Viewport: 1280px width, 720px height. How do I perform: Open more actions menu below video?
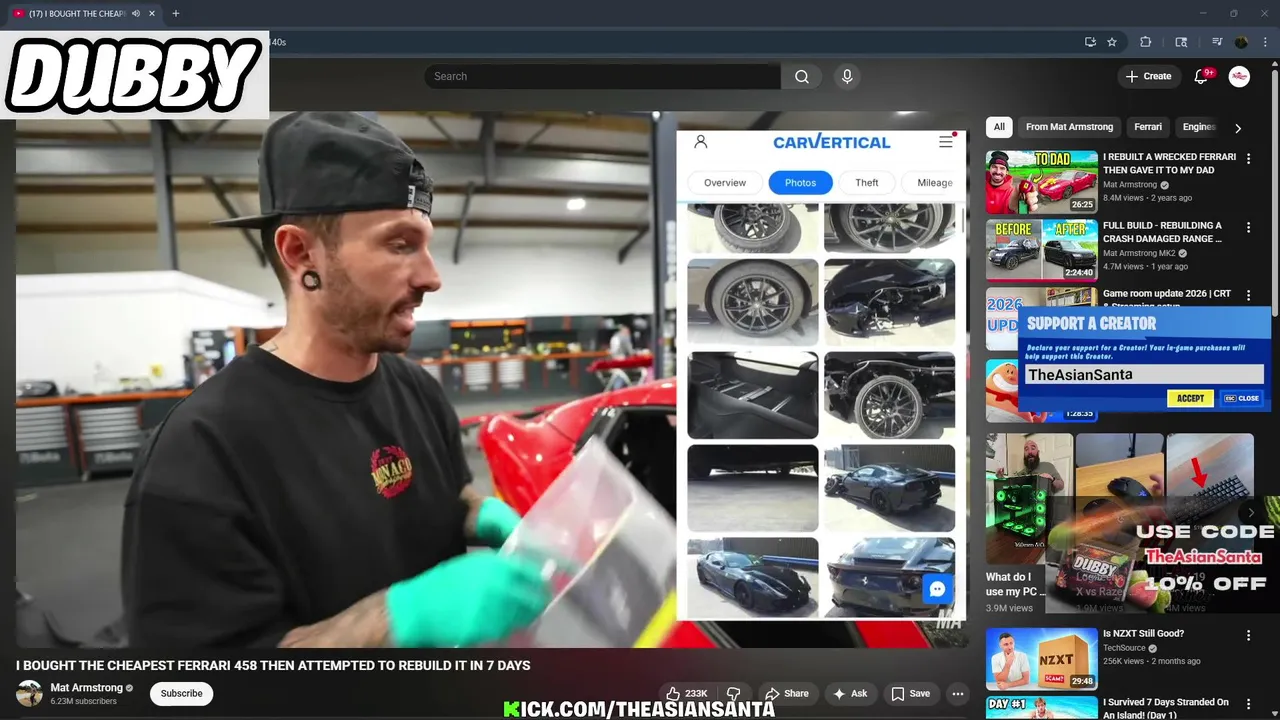pos(957,693)
